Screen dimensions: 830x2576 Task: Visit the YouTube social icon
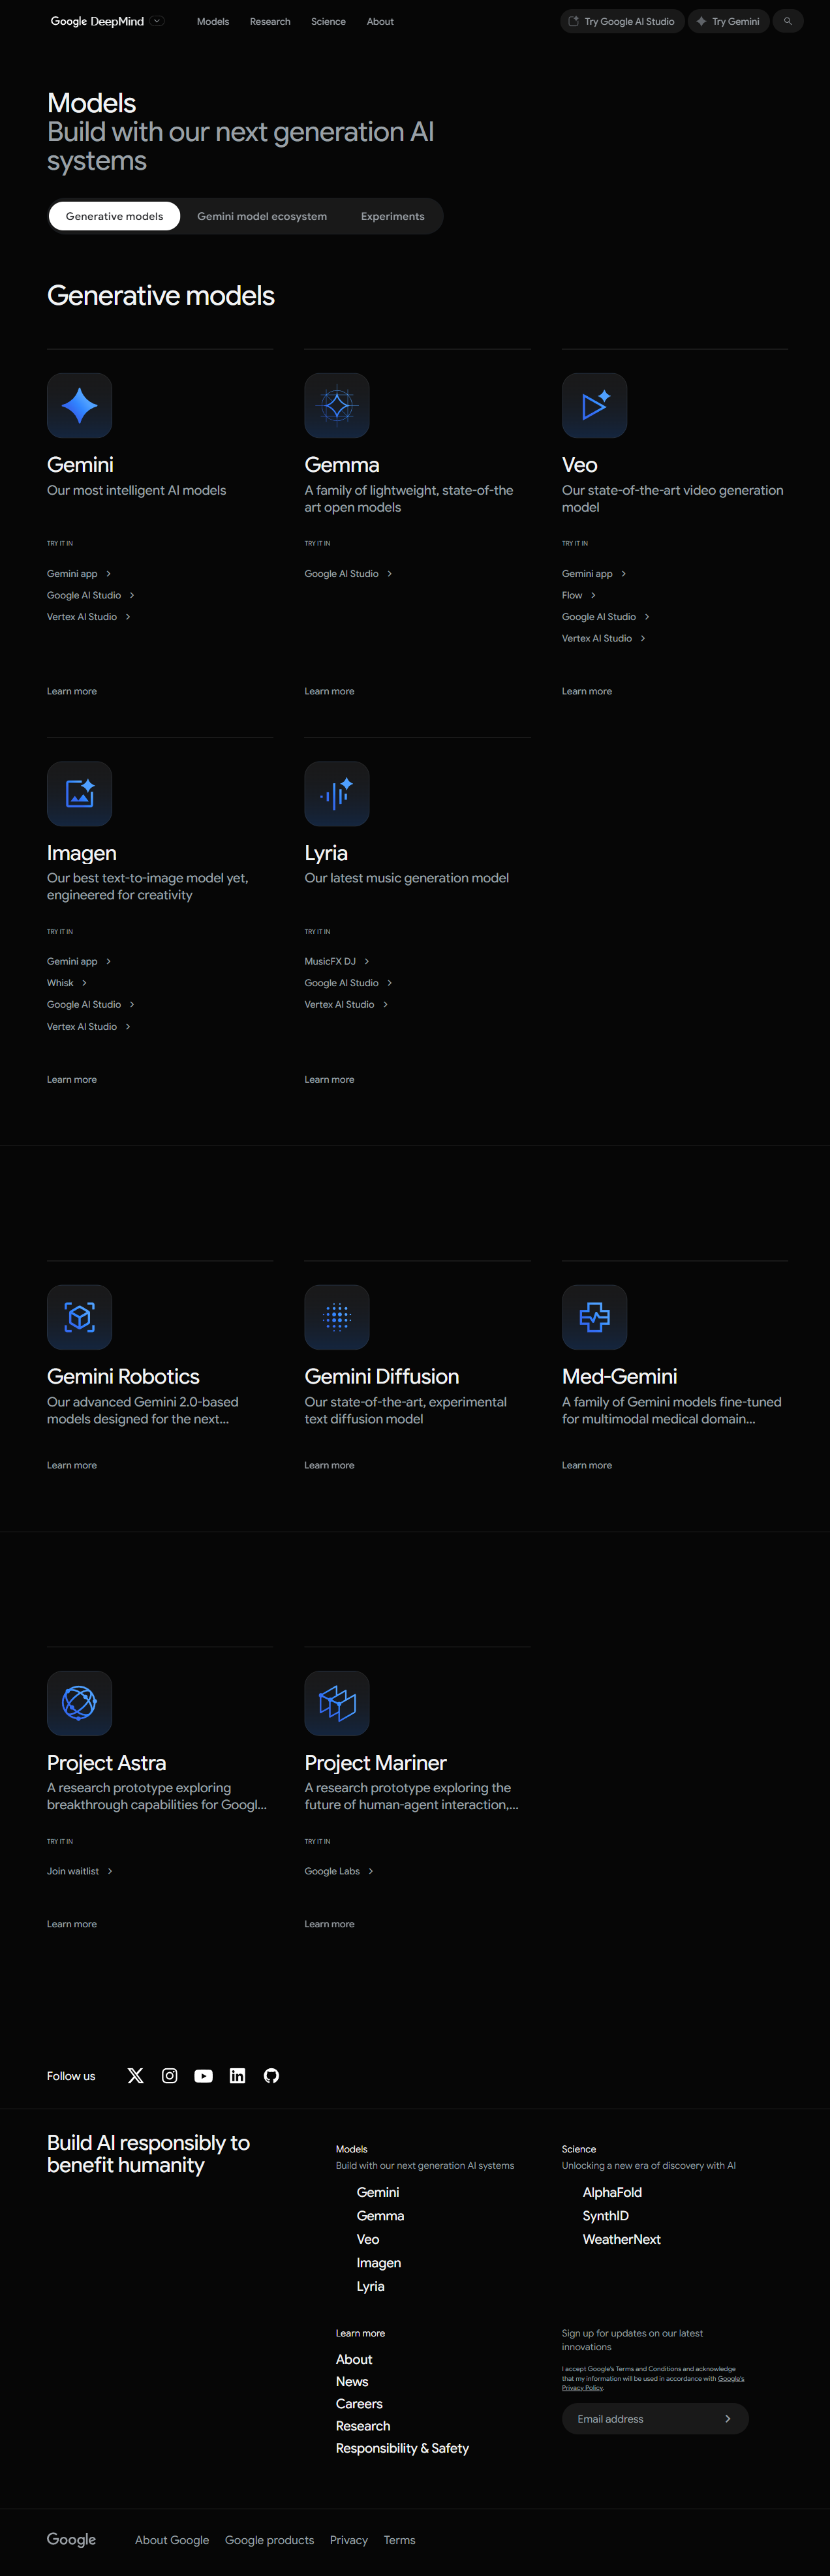203,2076
